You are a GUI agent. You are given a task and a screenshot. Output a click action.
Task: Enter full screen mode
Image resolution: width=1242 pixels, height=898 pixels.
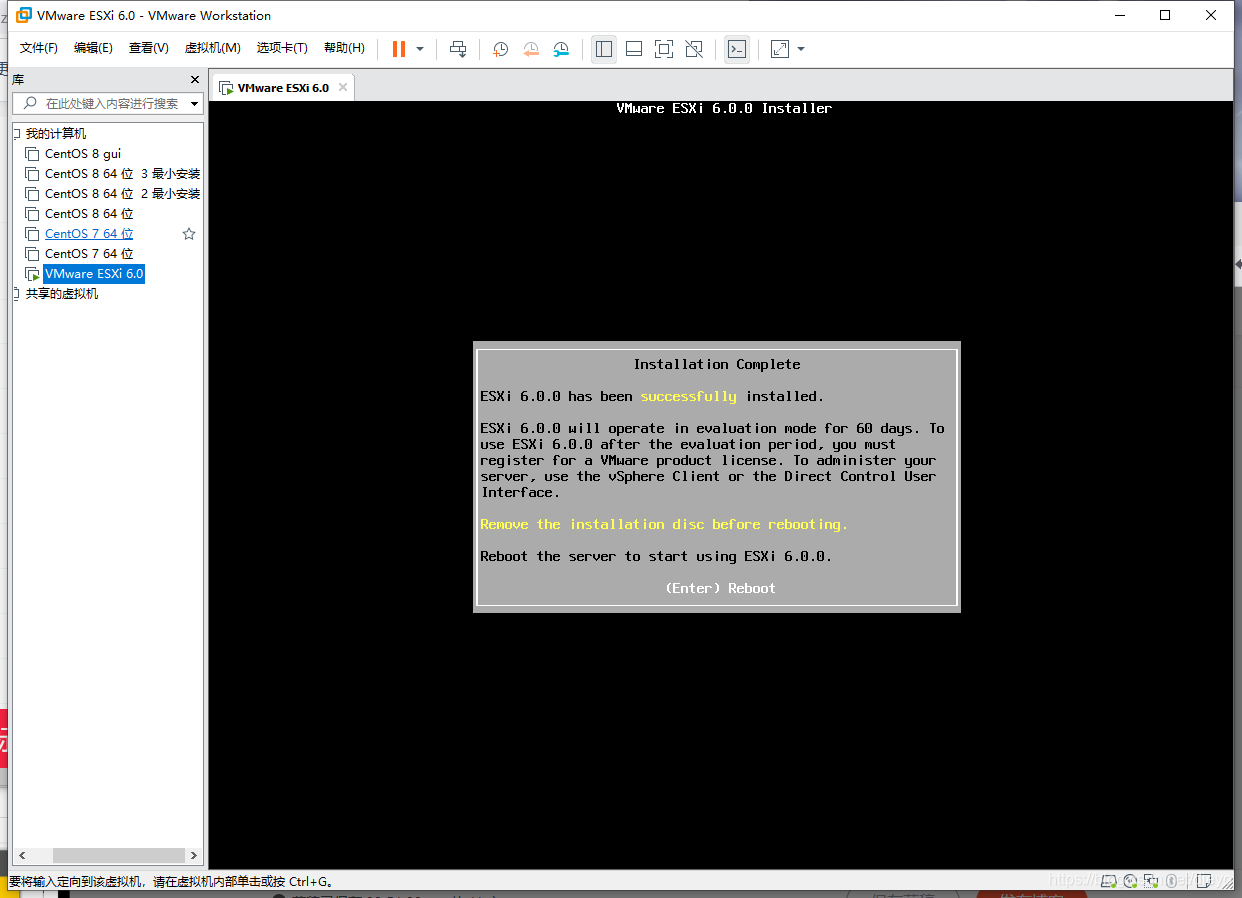click(664, 49)
